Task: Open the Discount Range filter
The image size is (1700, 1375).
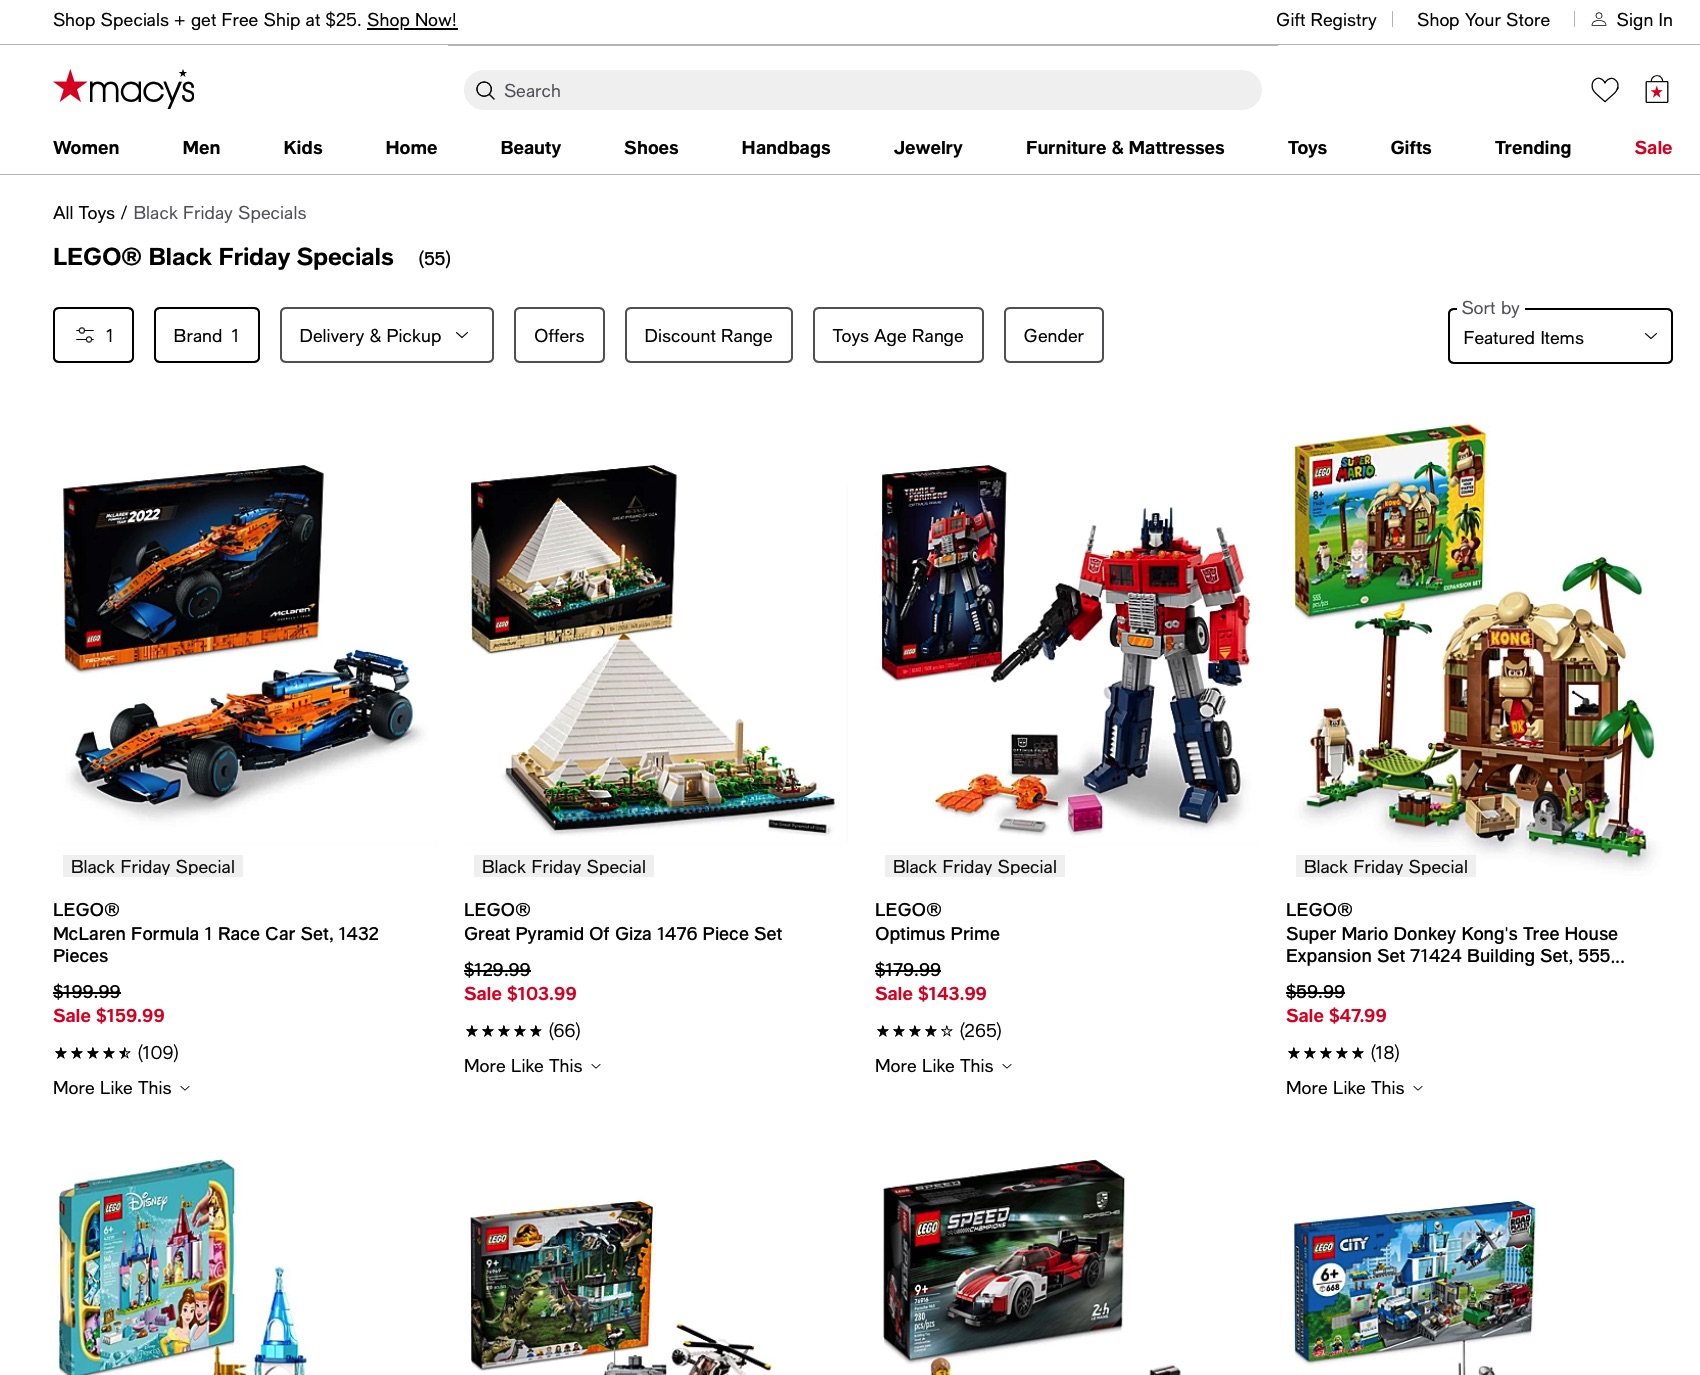Action: [x=708, y=335]
